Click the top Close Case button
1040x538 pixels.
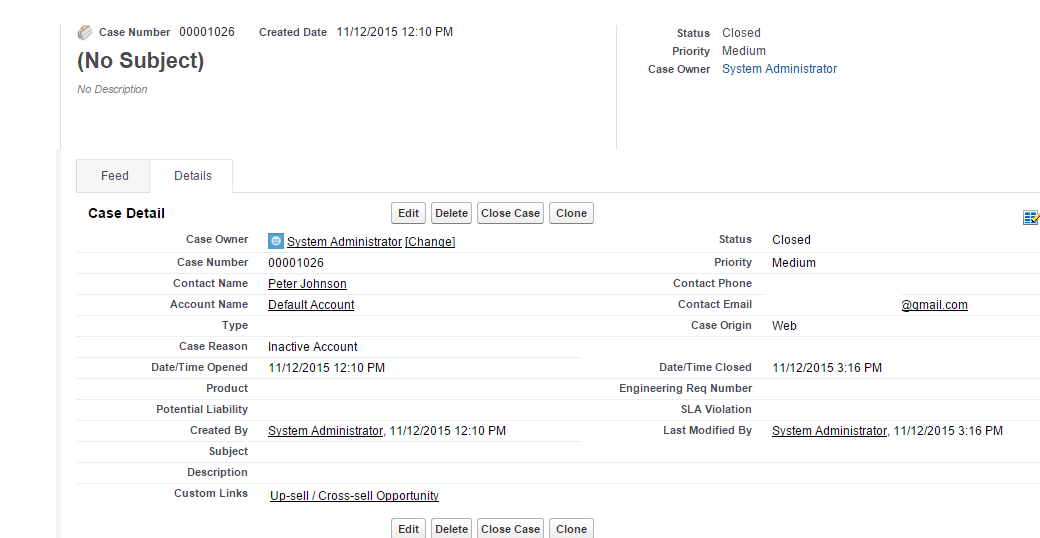tap(510, 213)
